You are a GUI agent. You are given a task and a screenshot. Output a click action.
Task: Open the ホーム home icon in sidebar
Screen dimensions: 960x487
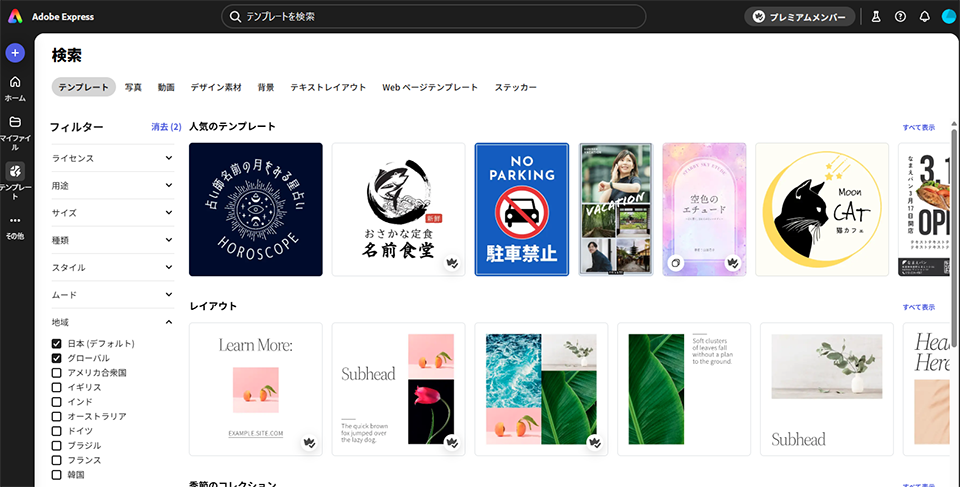click(x=15, y=82)
